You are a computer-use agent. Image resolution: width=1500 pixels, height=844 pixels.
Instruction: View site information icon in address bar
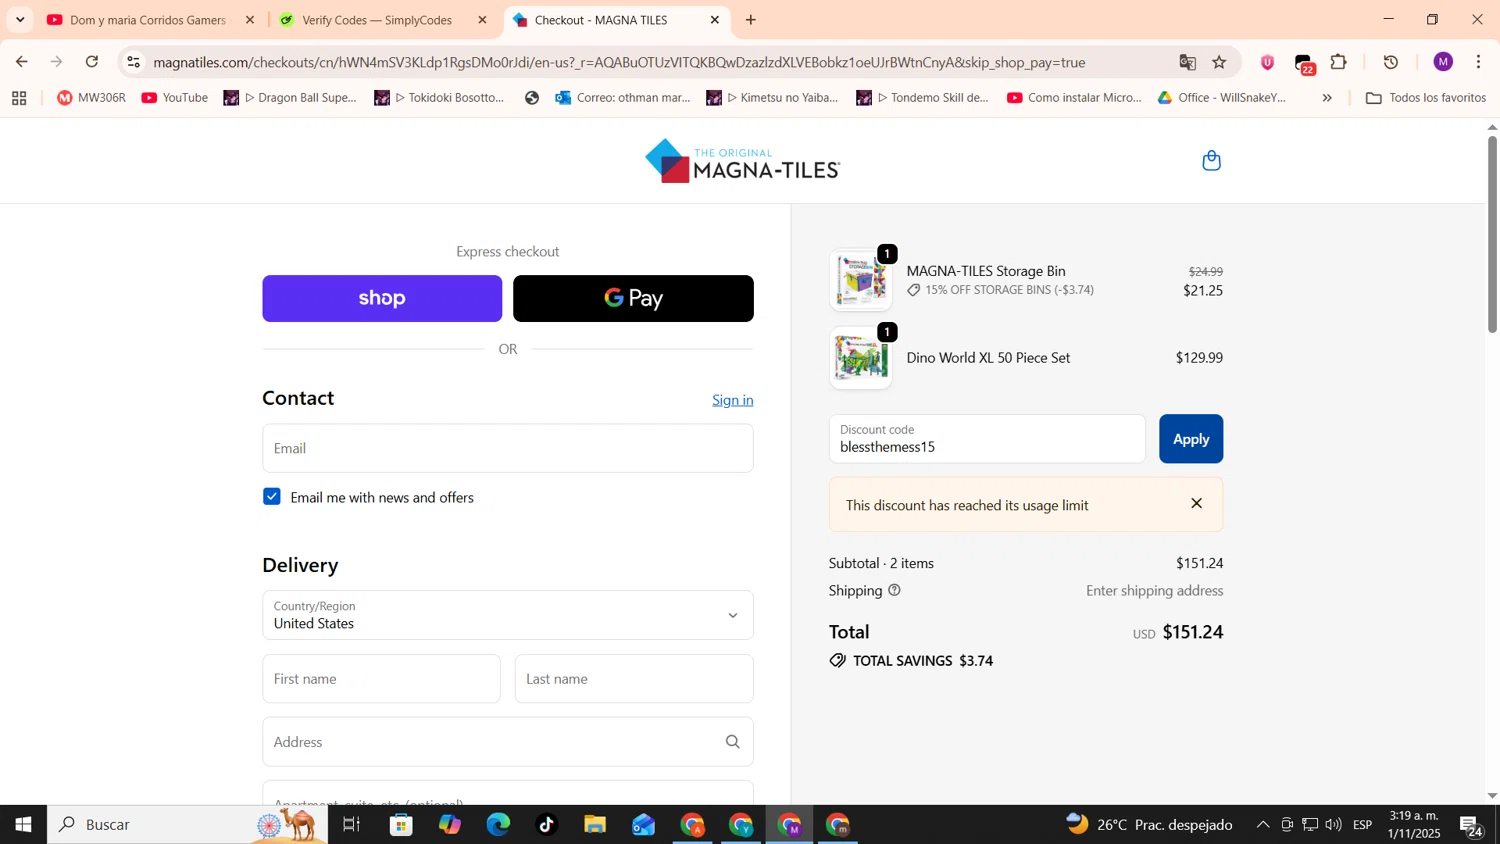[x=133, y=62]
